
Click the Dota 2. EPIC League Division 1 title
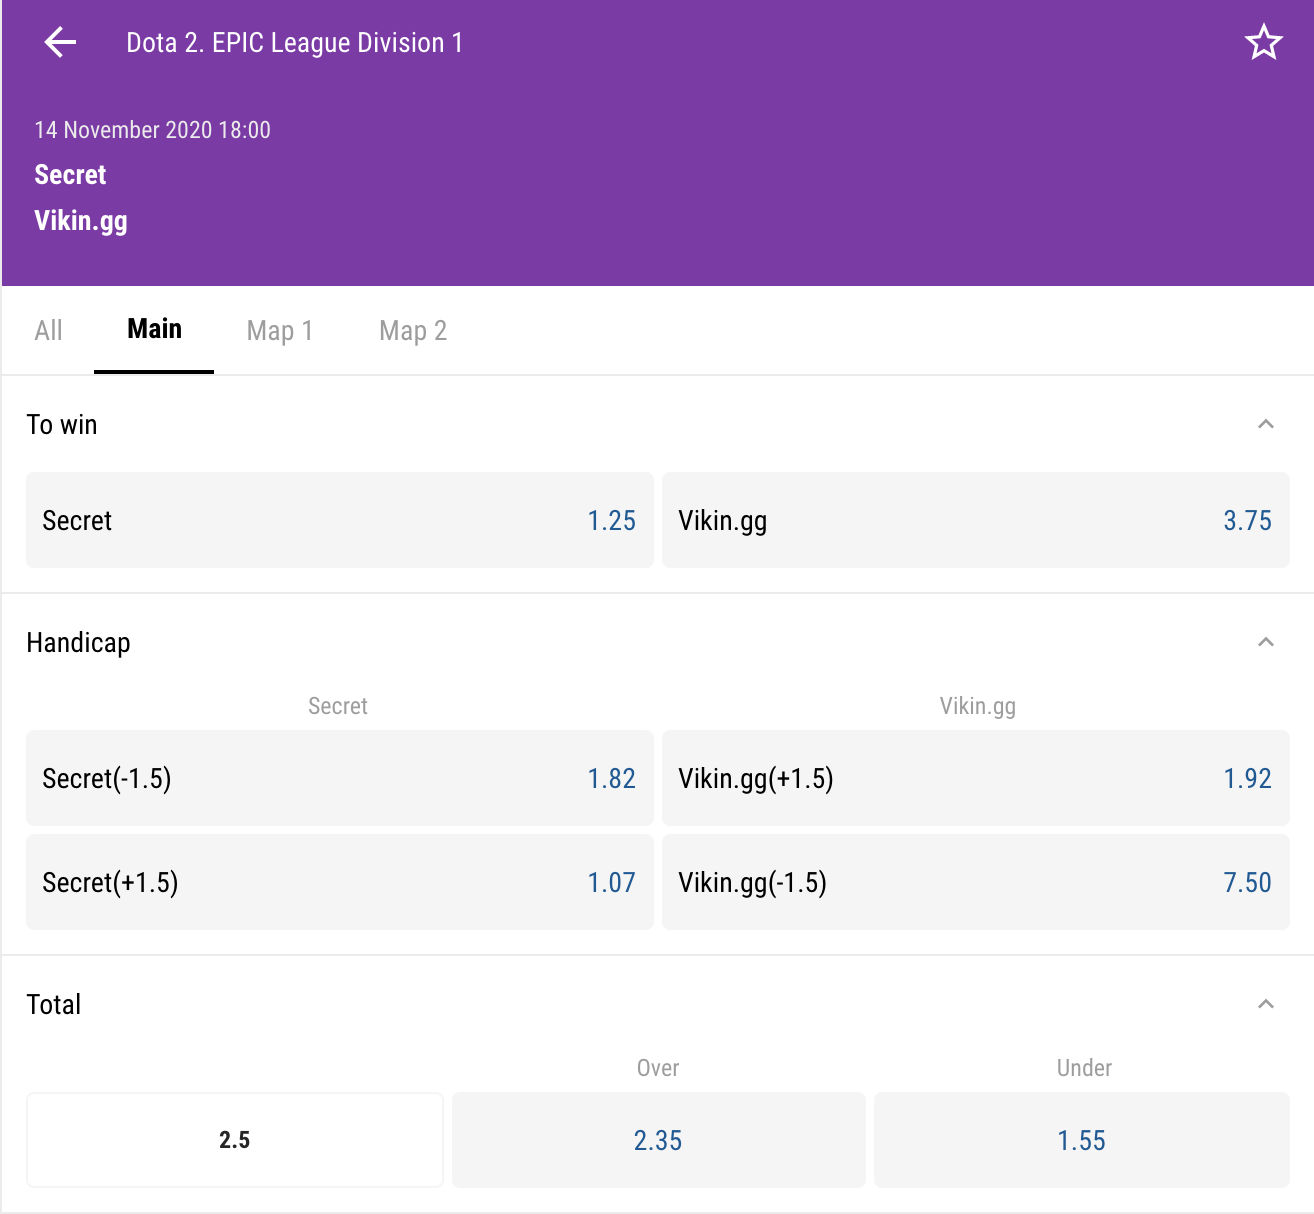[x=295, y=43]
